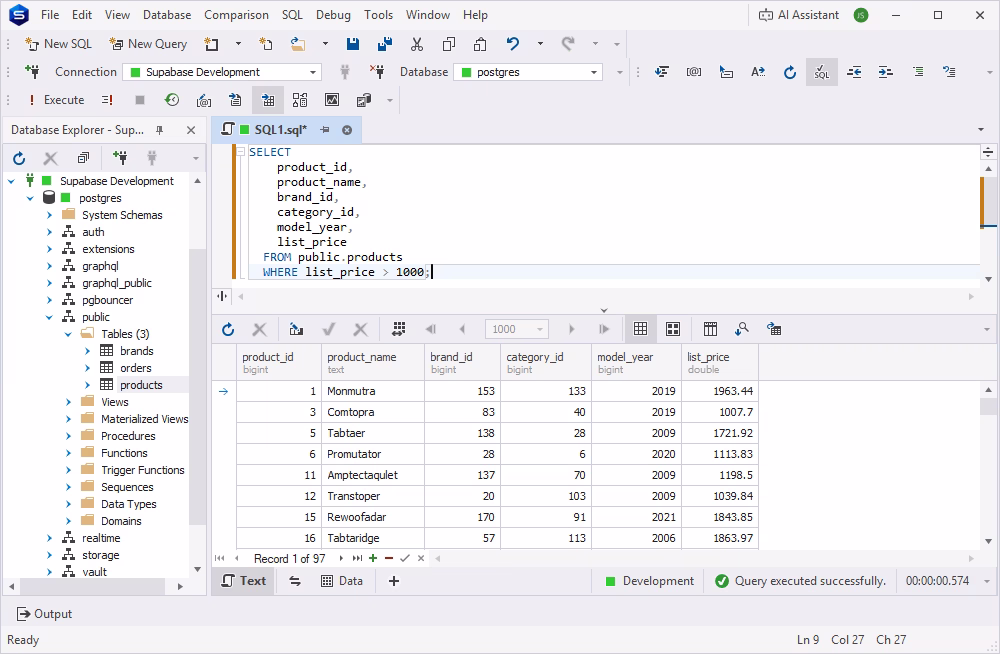The width and height of the screenshot is (1000, 654).
Task: Save the current SQL document
Action: pyautogui.click(x=353, y=44)
